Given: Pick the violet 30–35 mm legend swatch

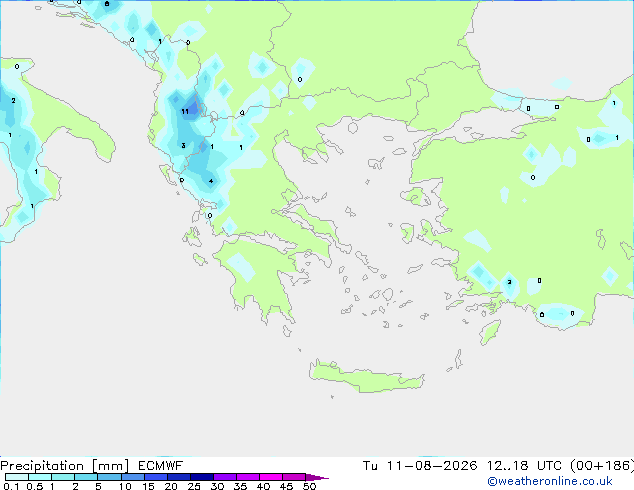Looking at the screenshot, I should point(225,477).
